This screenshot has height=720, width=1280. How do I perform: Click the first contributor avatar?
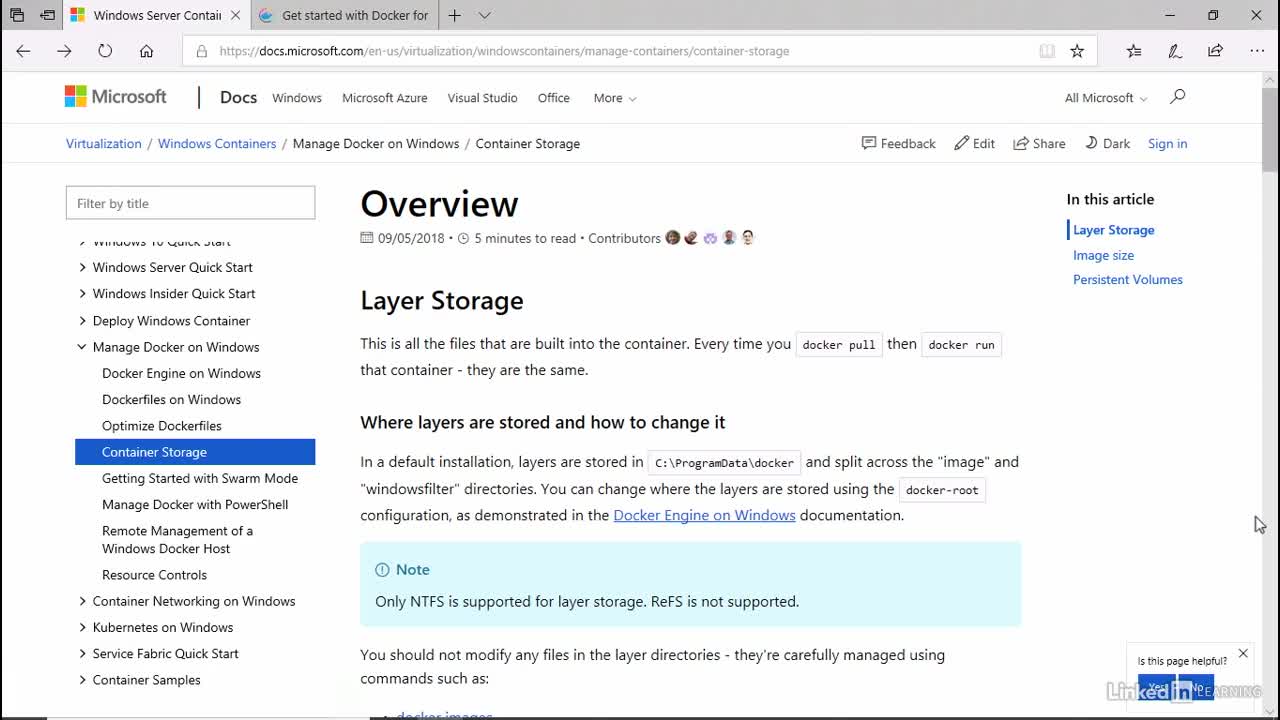[x=673, y=238]
